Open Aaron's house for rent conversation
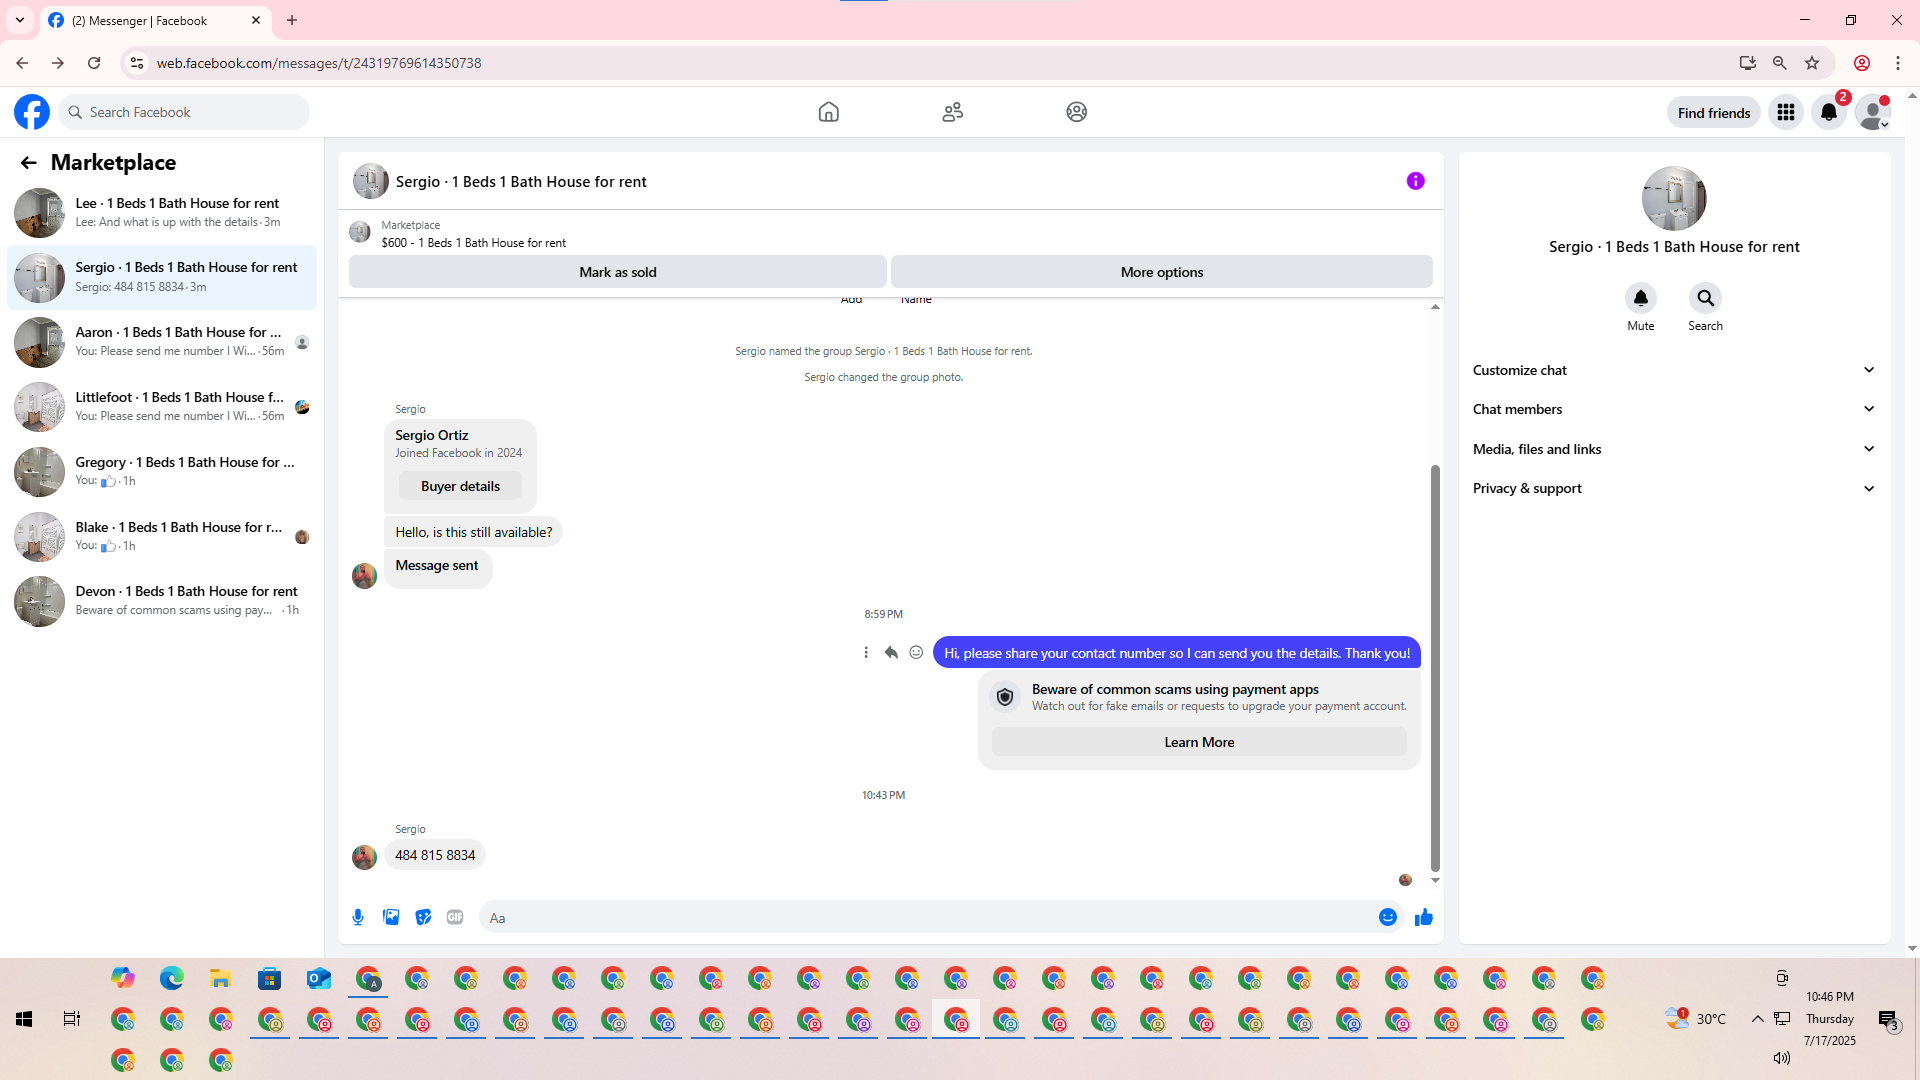Viewport: 1920px width, 1080px height. click(162, 342)
